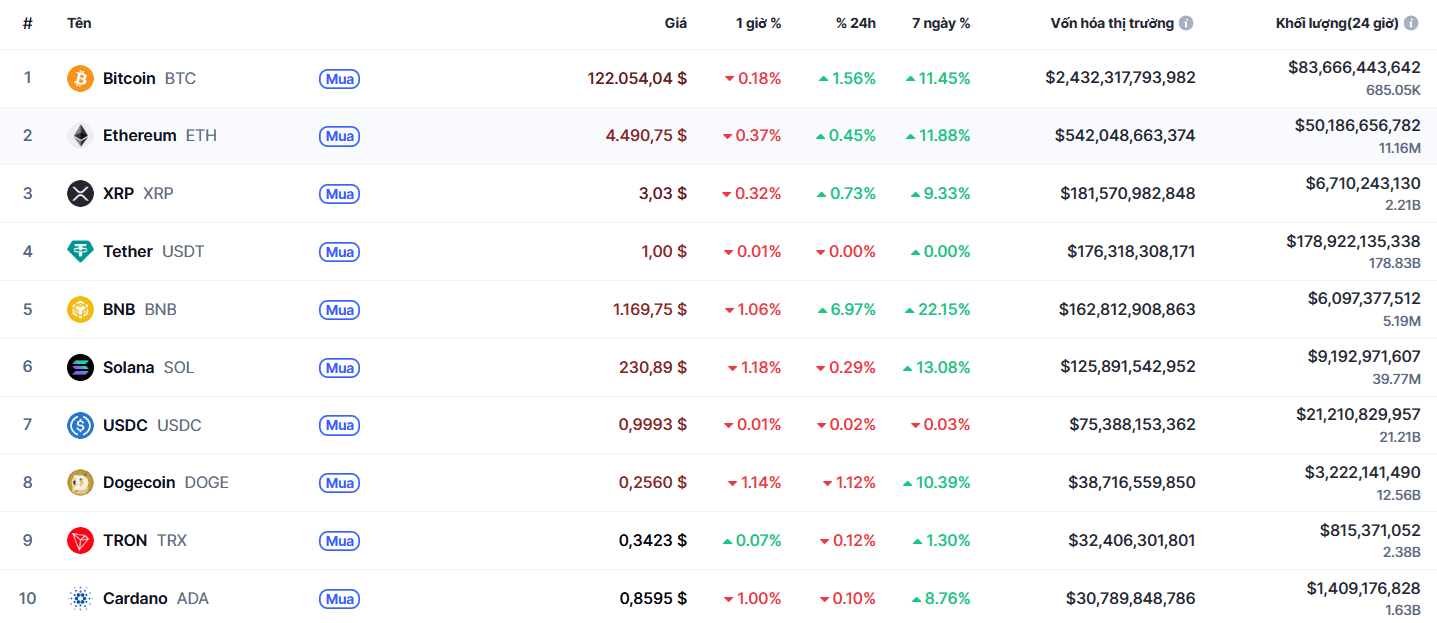Click info icon next to Khối lượng(24 giờ)

(1411, 23)
